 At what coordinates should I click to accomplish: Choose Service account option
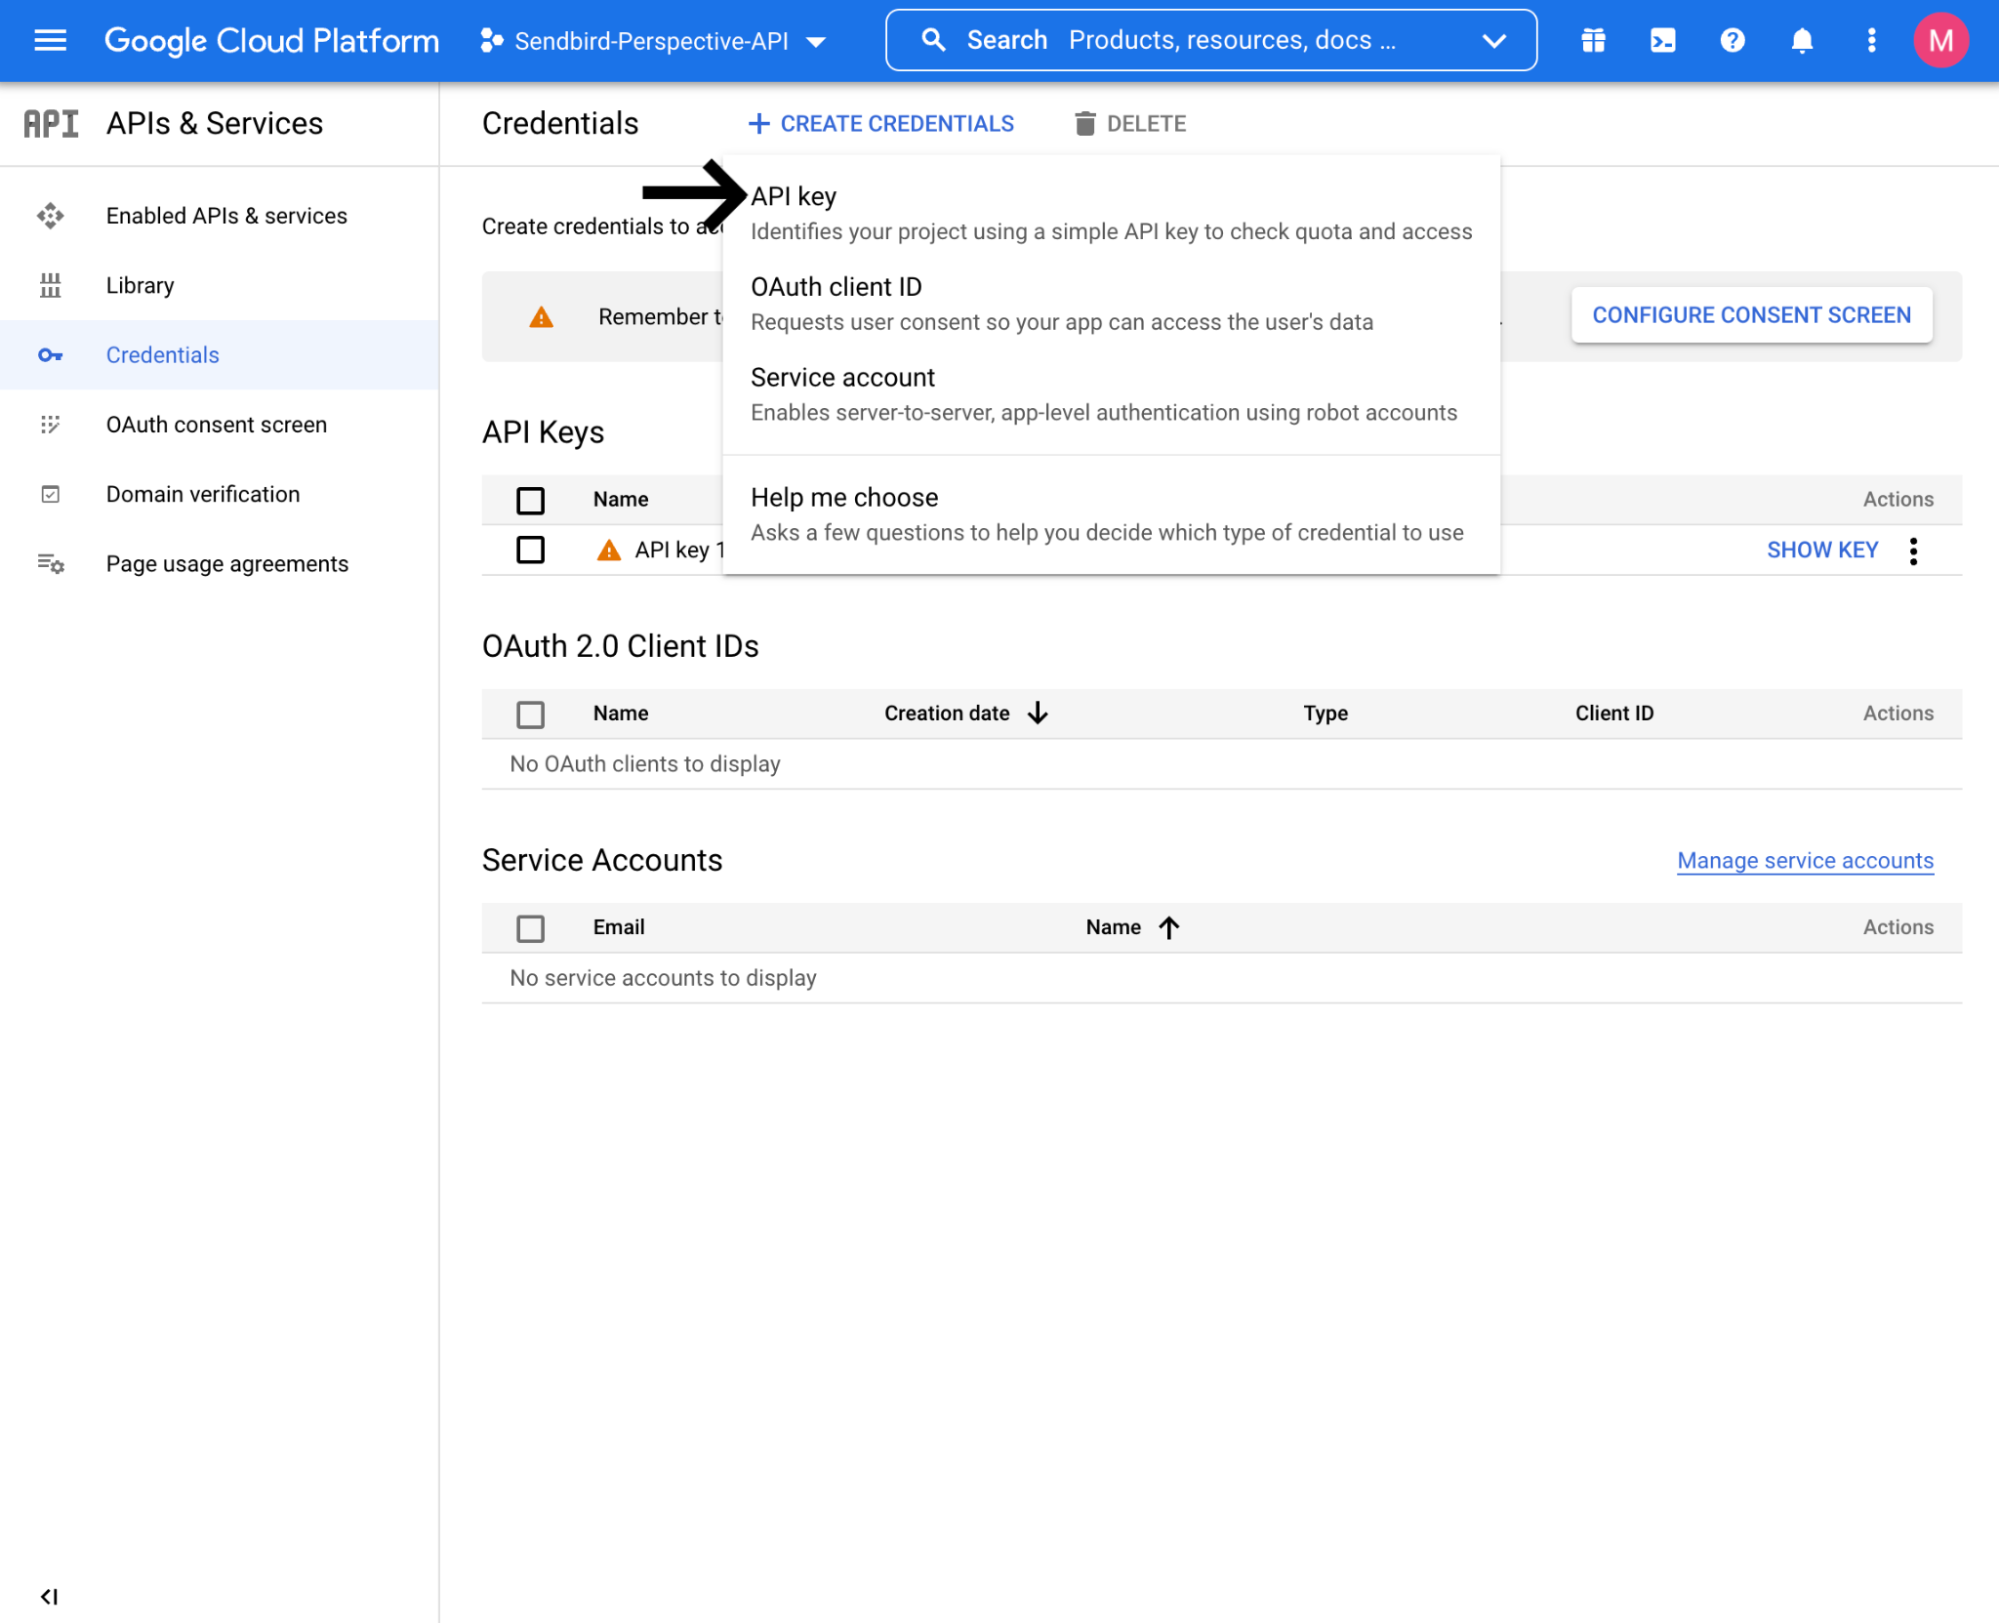(1111, 394)
